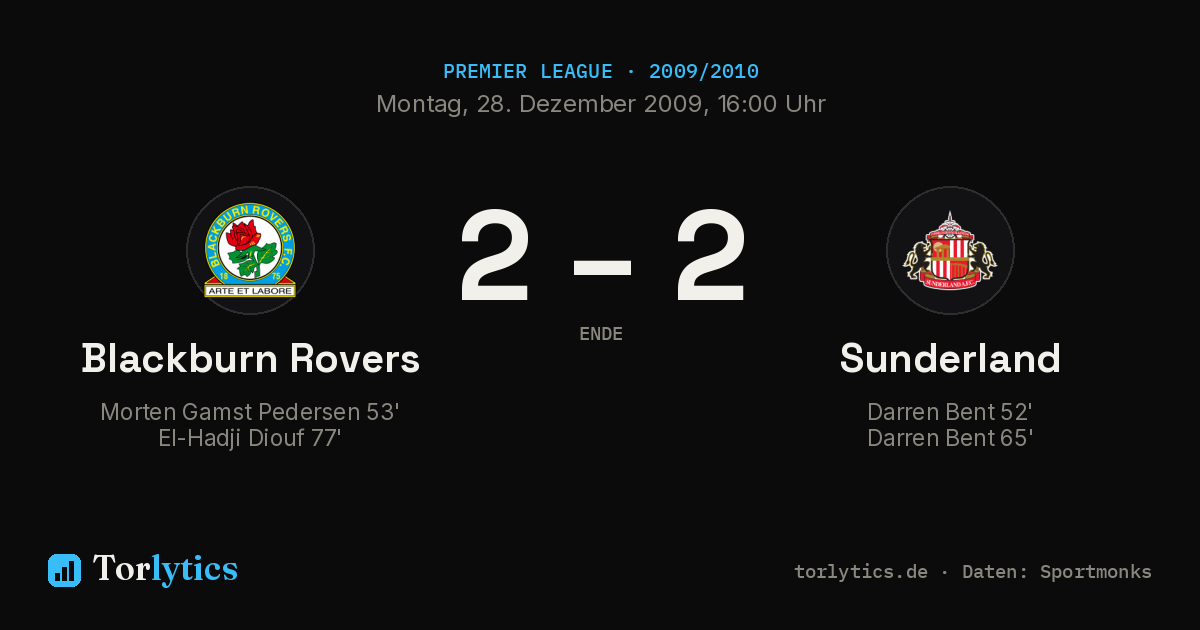Select Darren Bent 52' goal entry
The width and height of the screenshot is (1200, 630).
[x=950, y=412]
